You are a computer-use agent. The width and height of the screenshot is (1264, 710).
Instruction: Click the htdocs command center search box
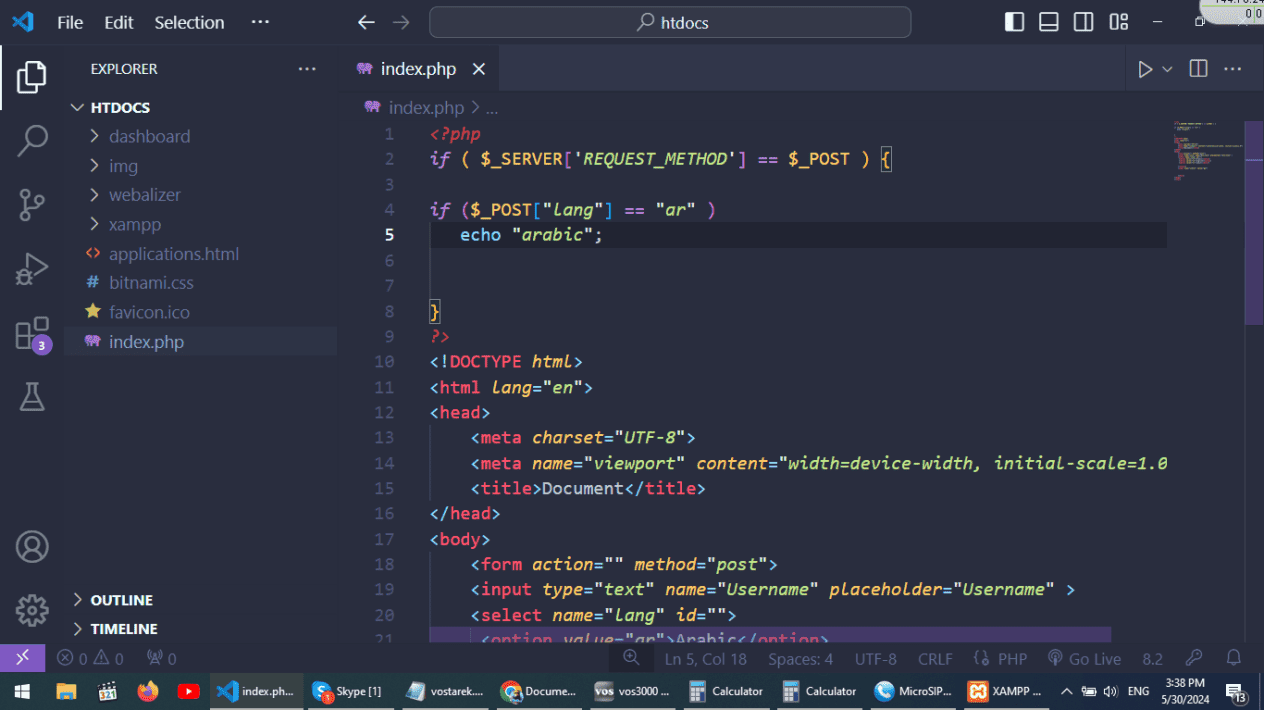670,22
